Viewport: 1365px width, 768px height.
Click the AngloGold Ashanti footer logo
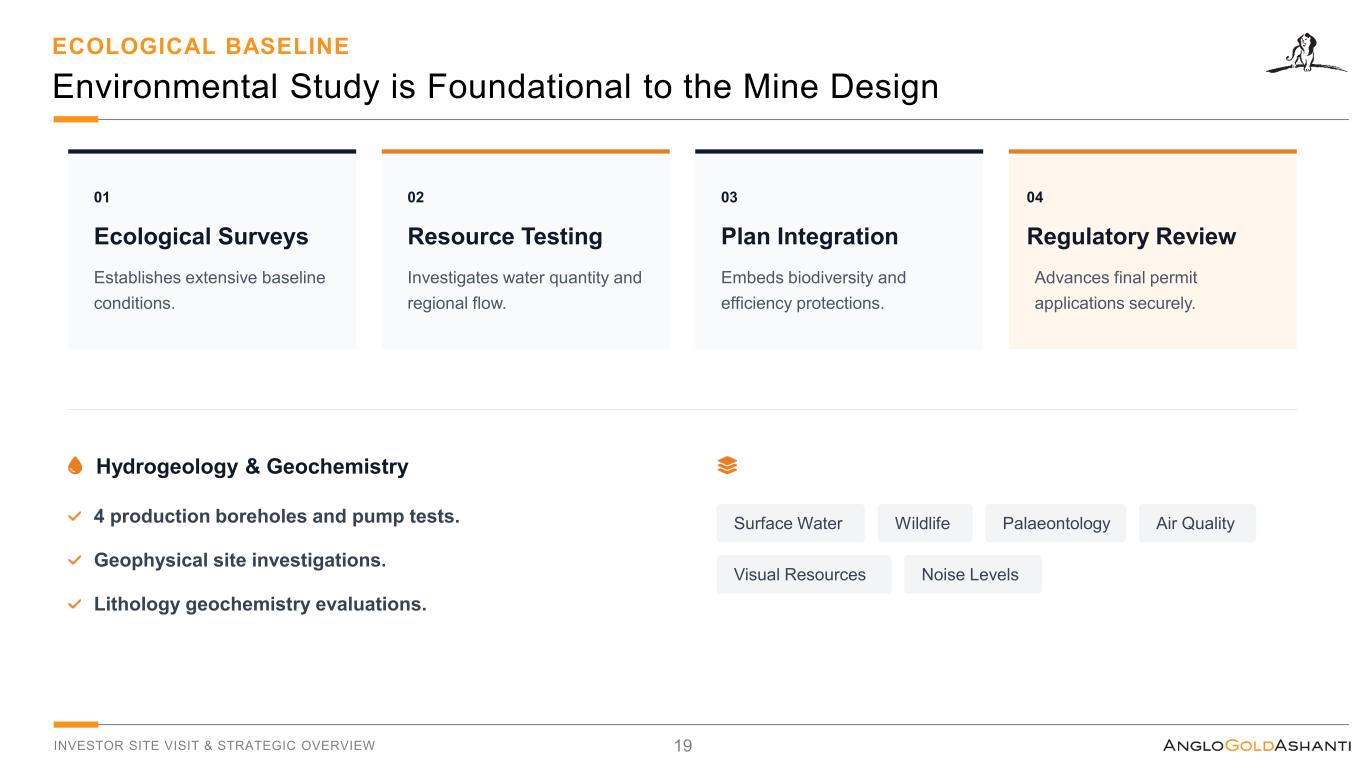click(1257, 745)
